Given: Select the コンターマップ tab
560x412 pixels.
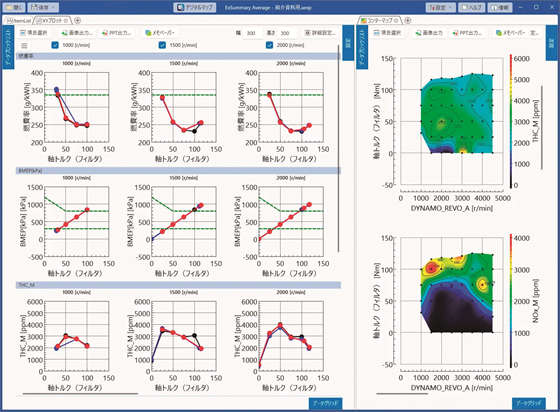Looking at the screenshot, I should tap(380, 21).
